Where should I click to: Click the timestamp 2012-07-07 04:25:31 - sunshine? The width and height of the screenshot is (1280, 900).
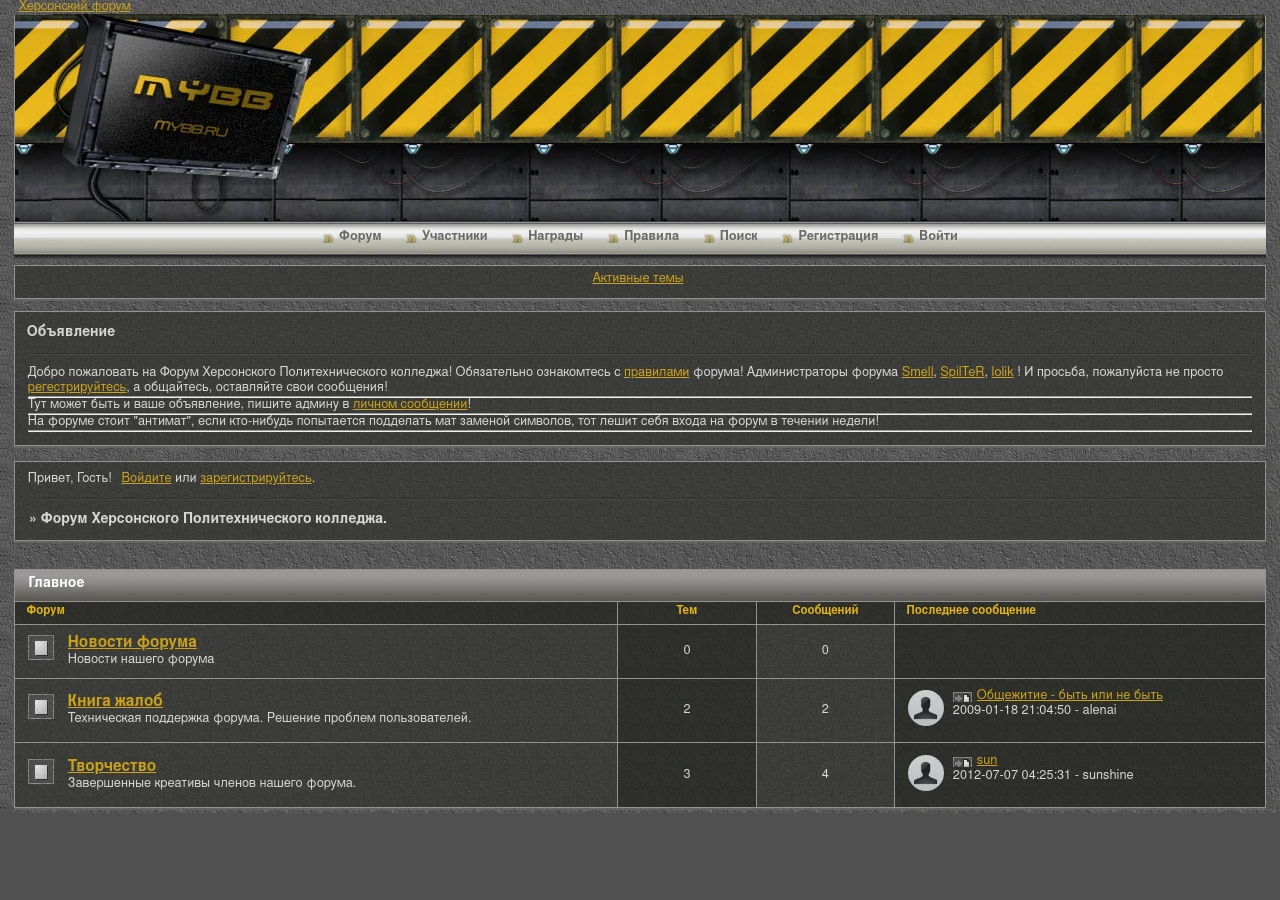[x=1043, y=775]
